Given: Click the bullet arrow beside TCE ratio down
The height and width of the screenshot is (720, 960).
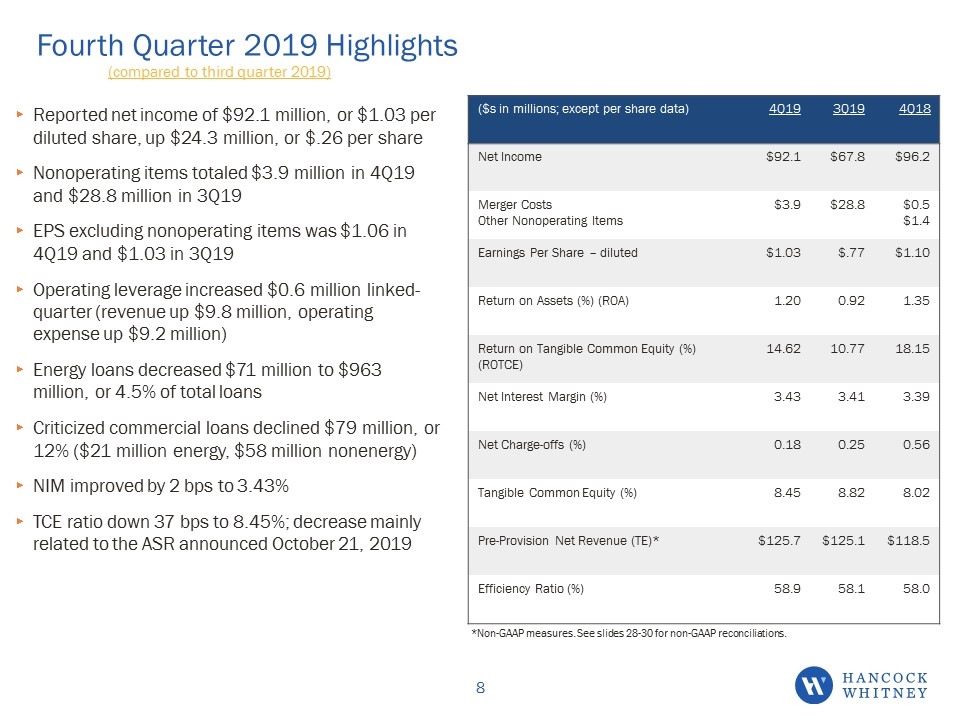Looking at the screenshot, I should [x=20, y=522].
